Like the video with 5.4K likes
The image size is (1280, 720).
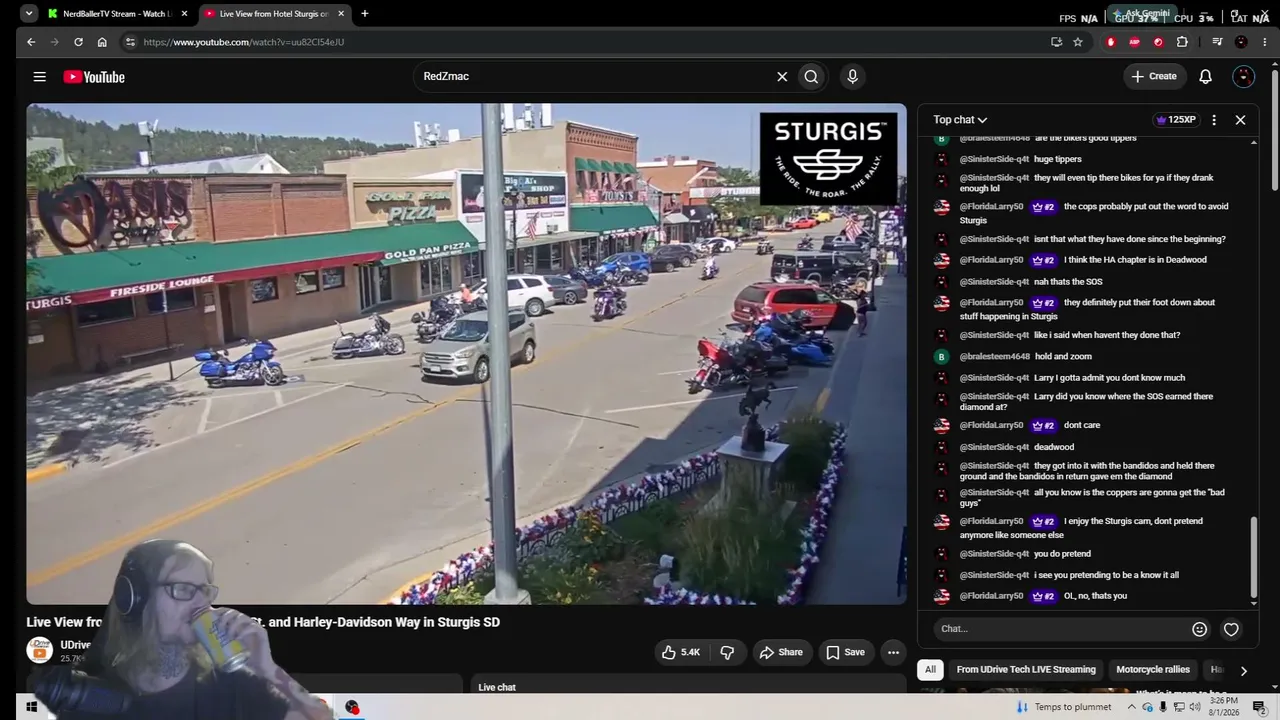680,652
